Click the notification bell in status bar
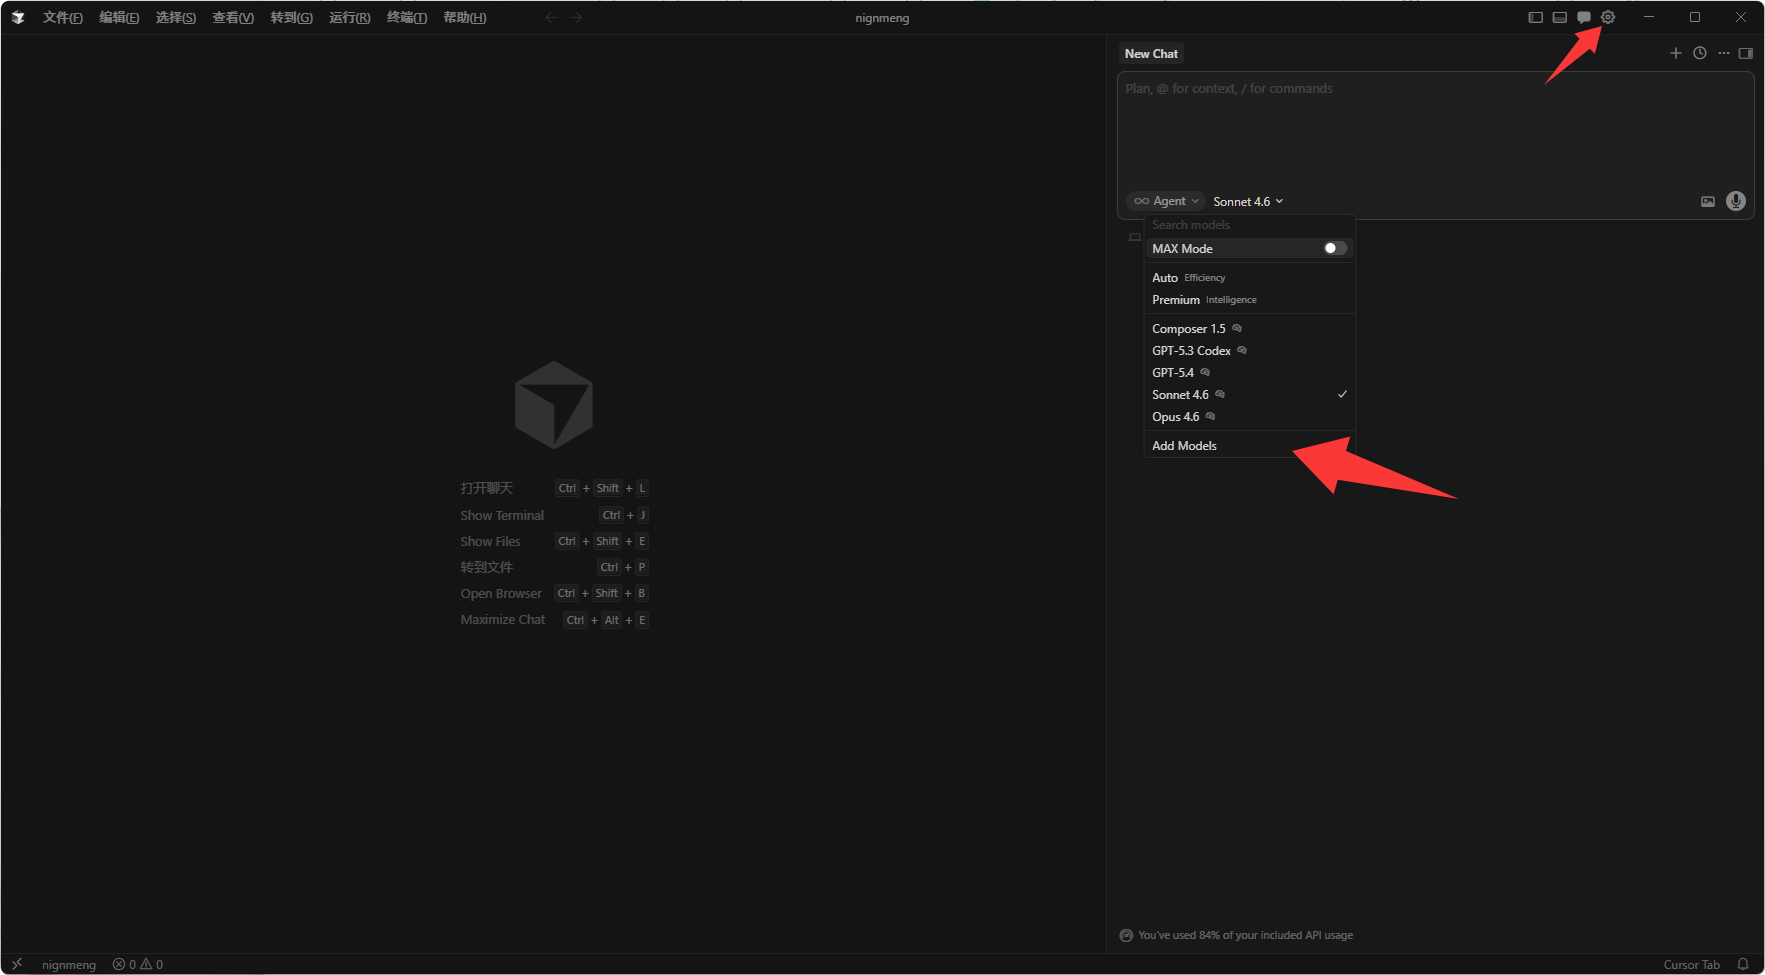Screen dimensions: 1765x975 pyautogui.click(x=1743, y=964)
